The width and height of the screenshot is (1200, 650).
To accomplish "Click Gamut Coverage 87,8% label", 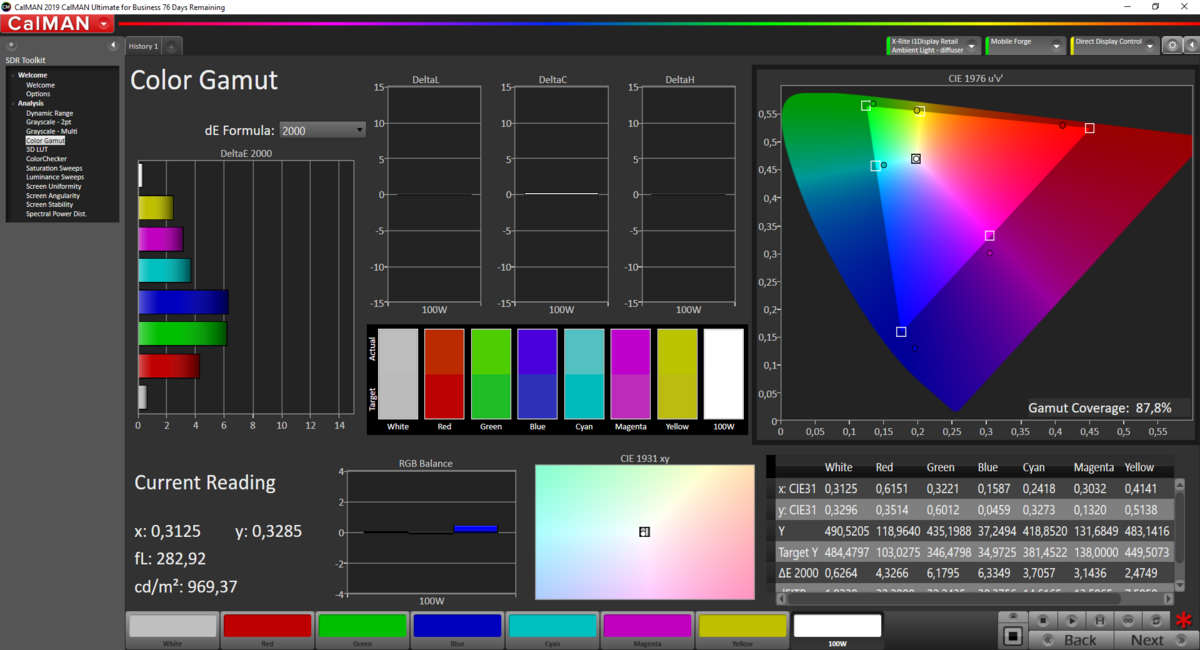I will pyautogui.click(x=1100, y=408).
